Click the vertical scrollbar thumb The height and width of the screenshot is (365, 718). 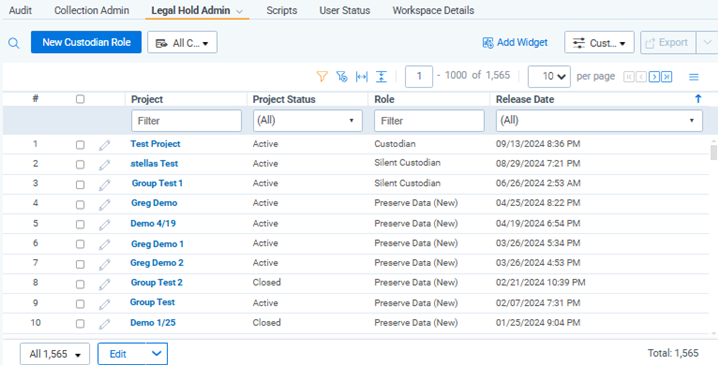pos(713,152)
